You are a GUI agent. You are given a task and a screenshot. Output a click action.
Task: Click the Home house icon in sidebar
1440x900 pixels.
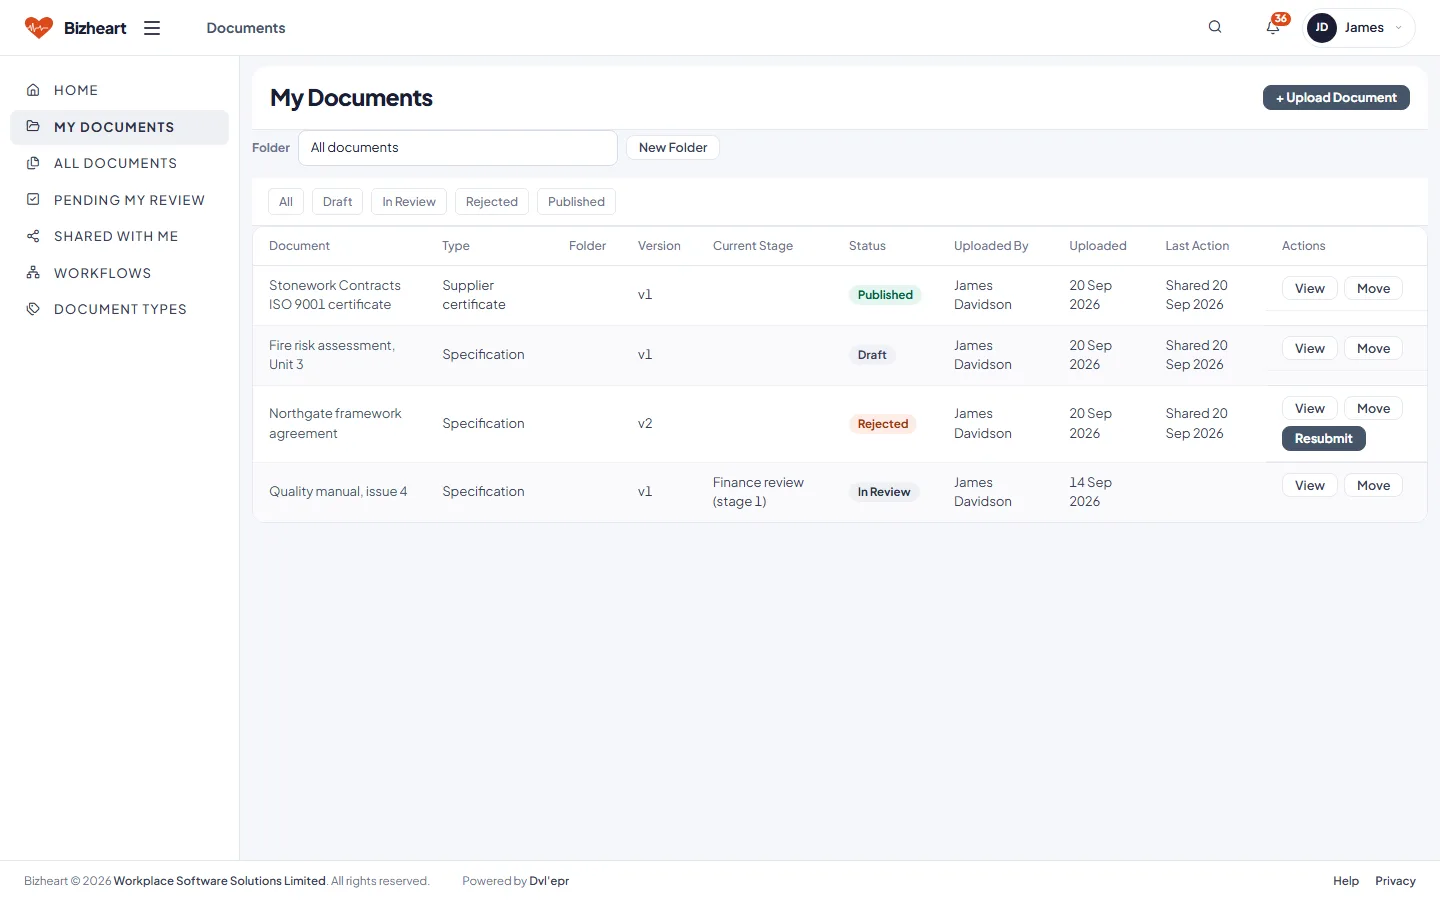33,90
